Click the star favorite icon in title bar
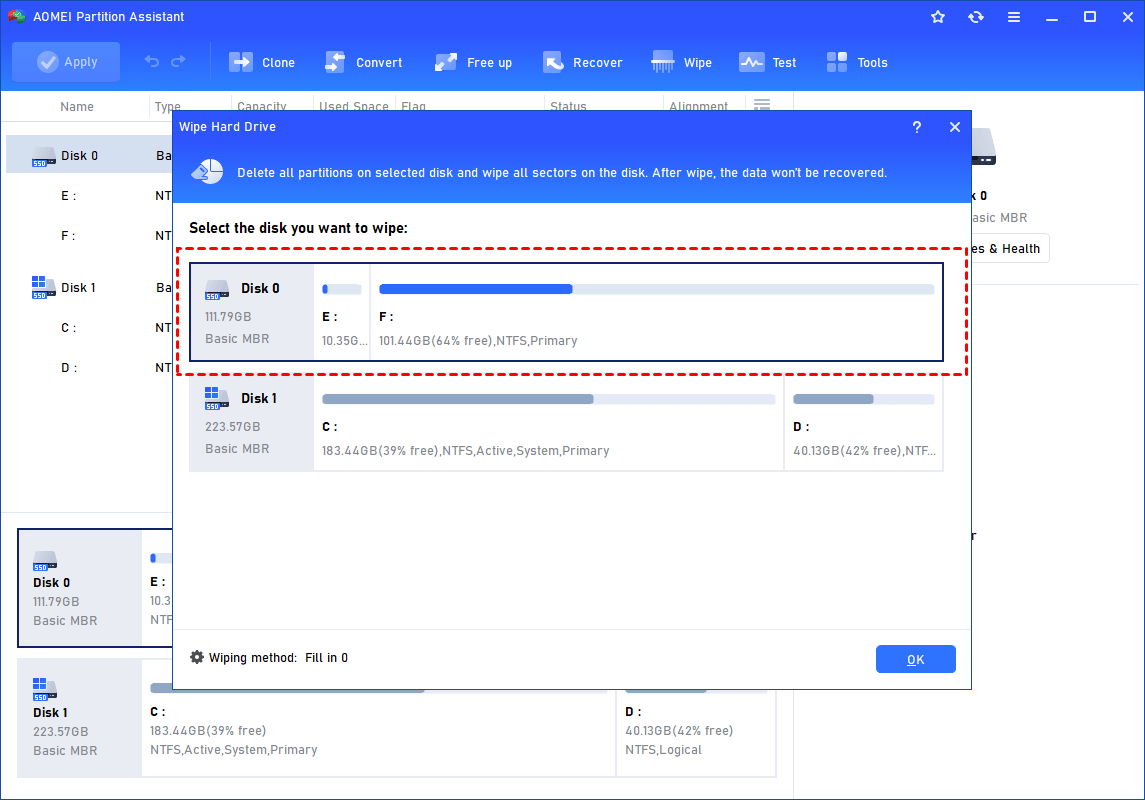Image resolution: width=1145 pixels, height=800 pixels. click(x=938, y=17)
